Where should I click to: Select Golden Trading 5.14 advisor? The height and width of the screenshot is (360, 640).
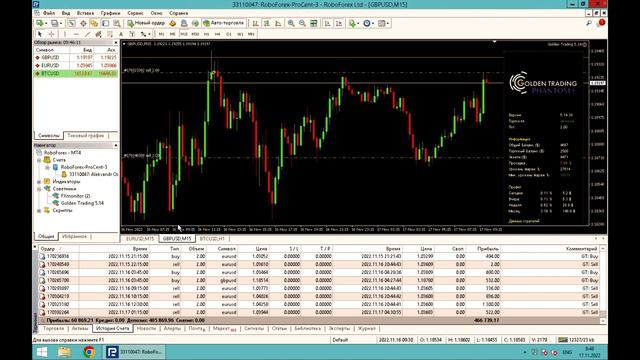(x=82, y=203)
